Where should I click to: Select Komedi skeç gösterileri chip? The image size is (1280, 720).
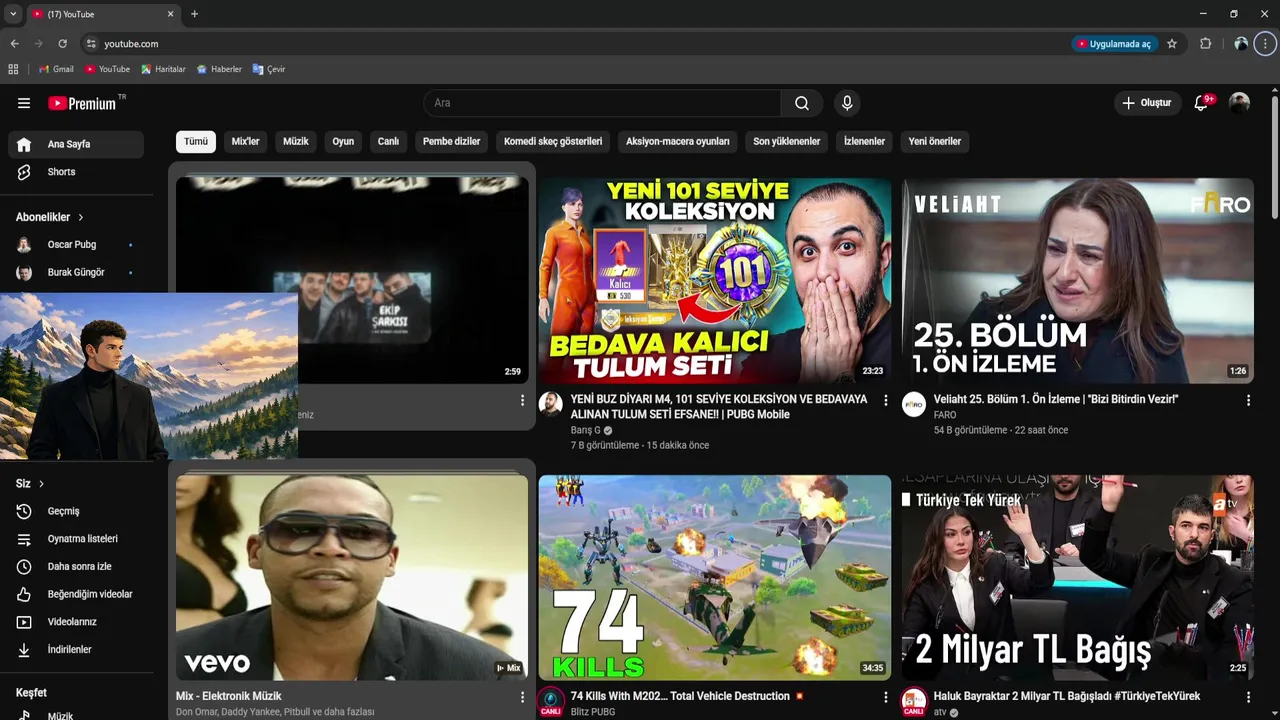(553, 142)
